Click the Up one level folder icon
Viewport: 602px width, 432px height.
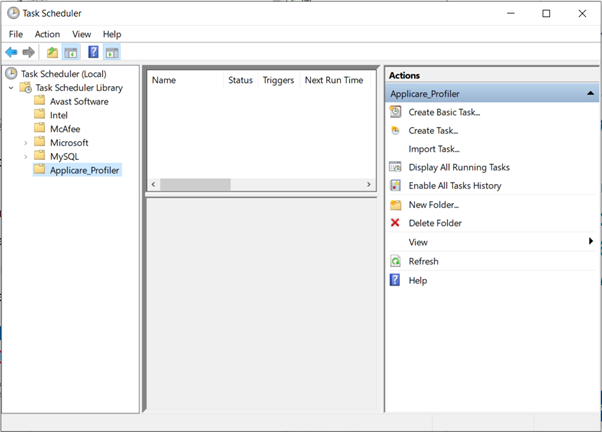click(52, 52)
